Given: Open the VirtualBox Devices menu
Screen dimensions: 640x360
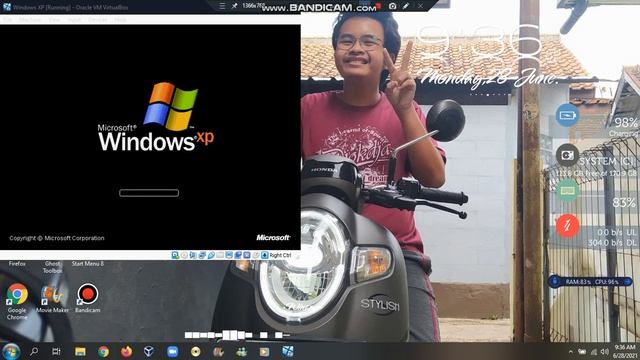Looking at the screenshot, I should click(98, 20).
